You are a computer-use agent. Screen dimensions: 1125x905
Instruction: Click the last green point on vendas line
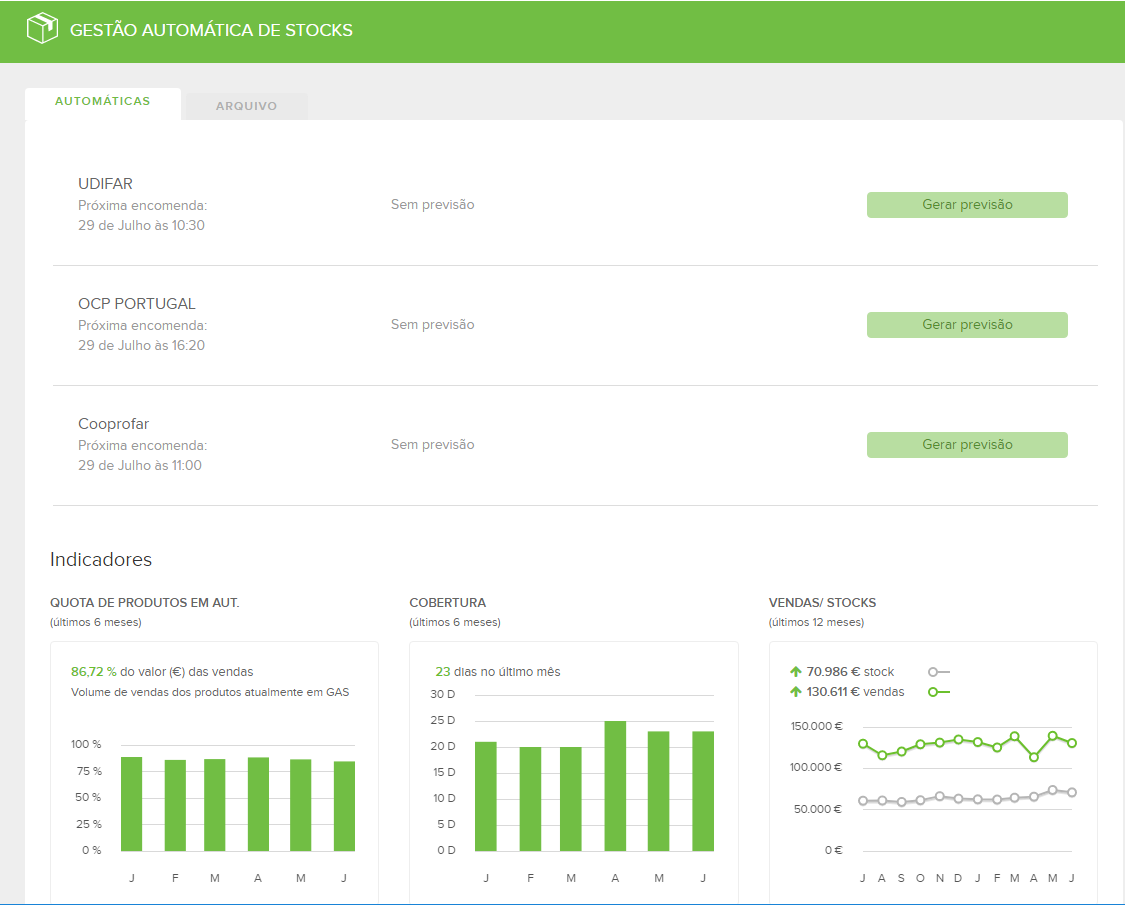(1071, 743)
